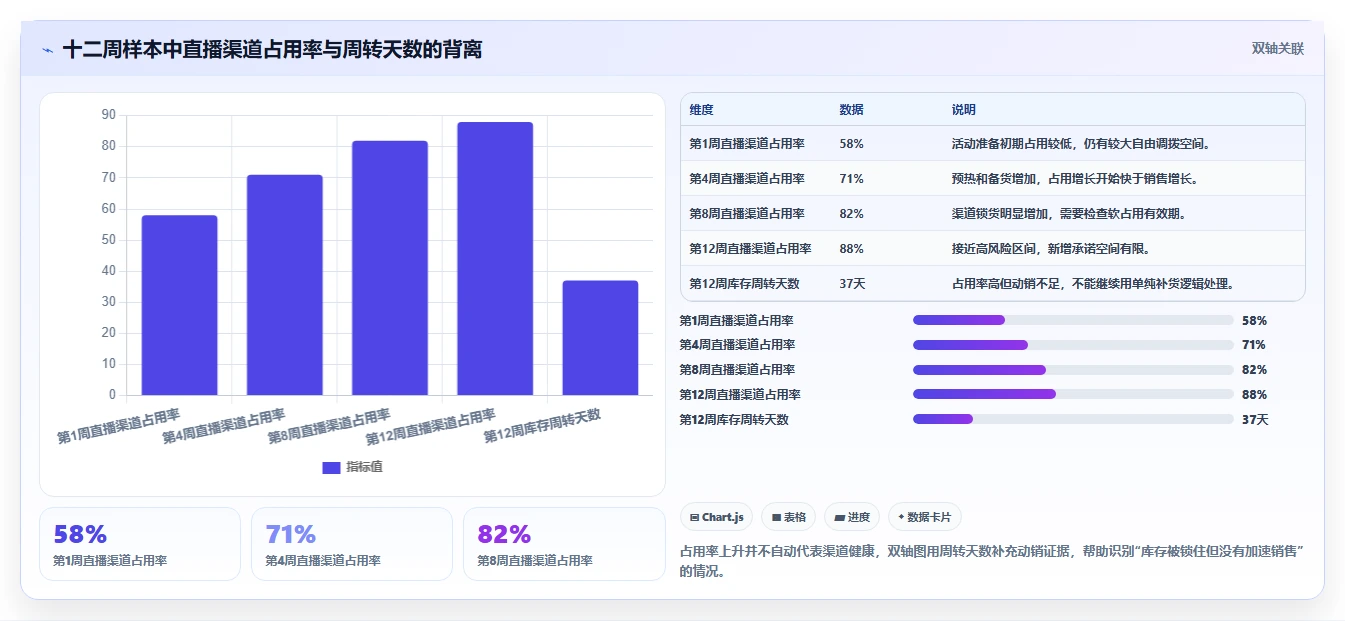Viewport: 1345px width, 621px height.
Task: Click the page title 十二周样本中直播渠道占用率
Action: (x=272, y=49)
